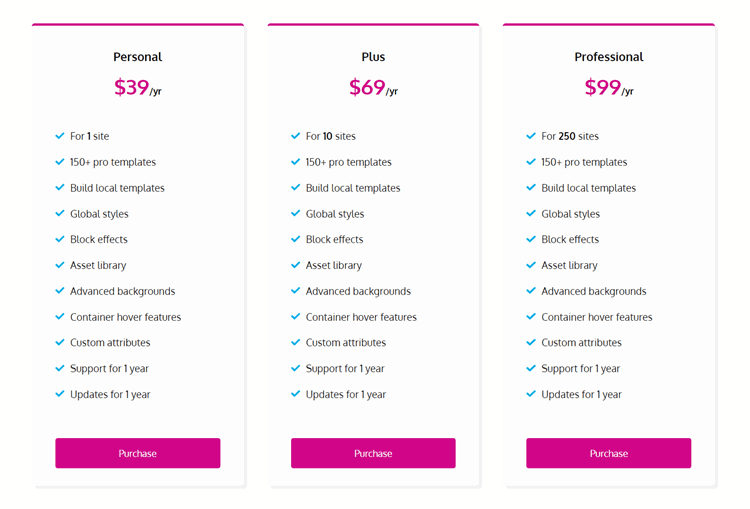Click the Purchase button under Professional plan

pos(608,453)
